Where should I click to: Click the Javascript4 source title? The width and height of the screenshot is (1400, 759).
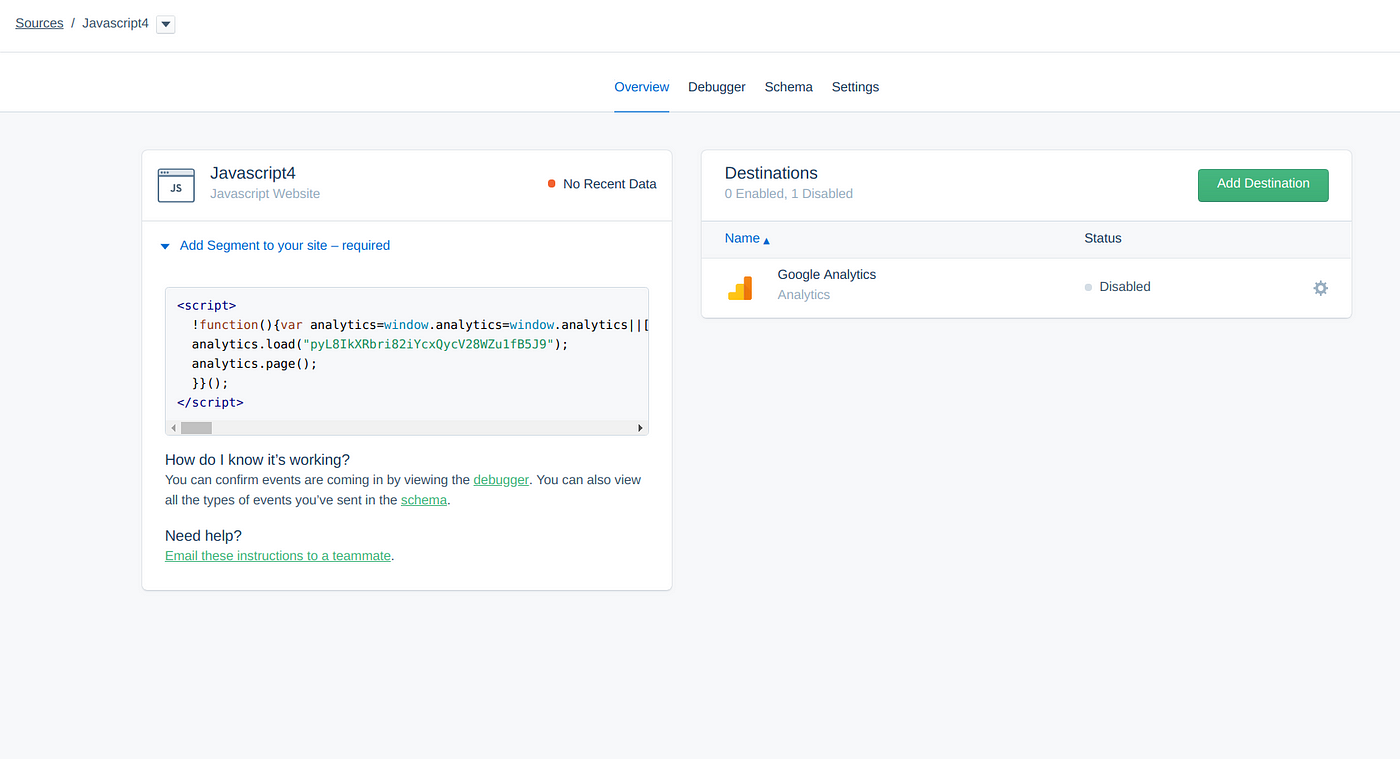coord(253,173)
